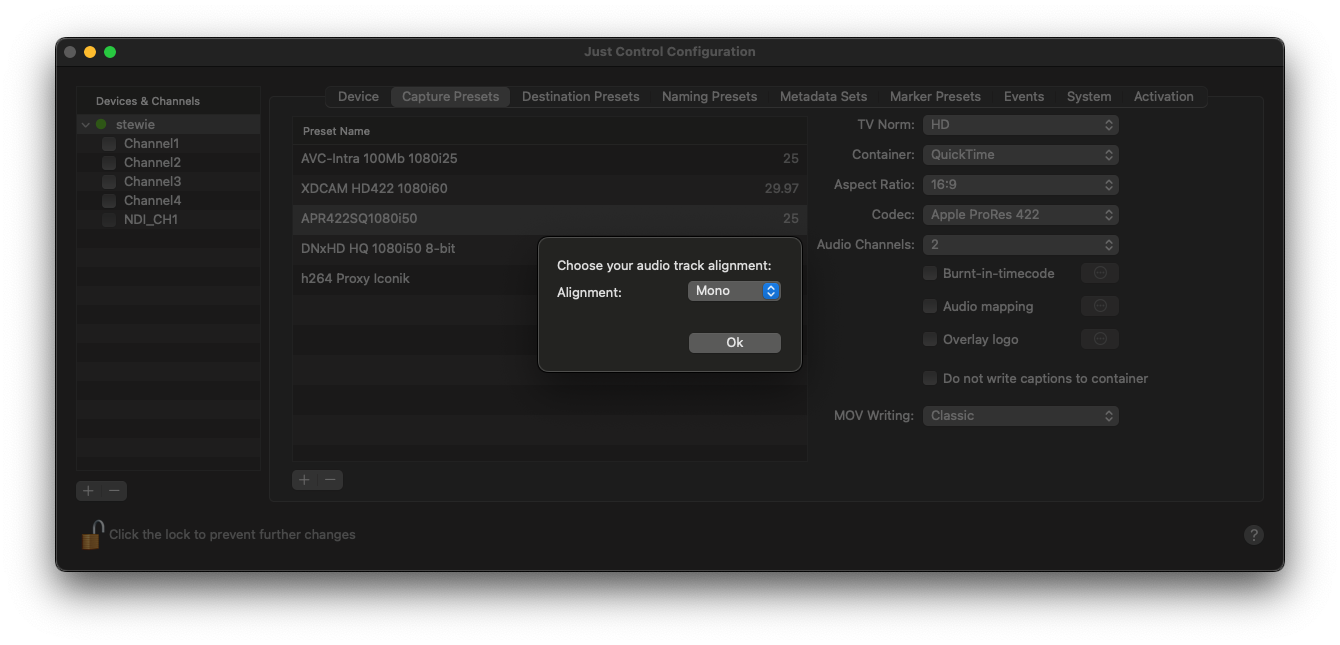Toggle Overlay logo checkbox
1340x645 pixels.
(930, 339)
